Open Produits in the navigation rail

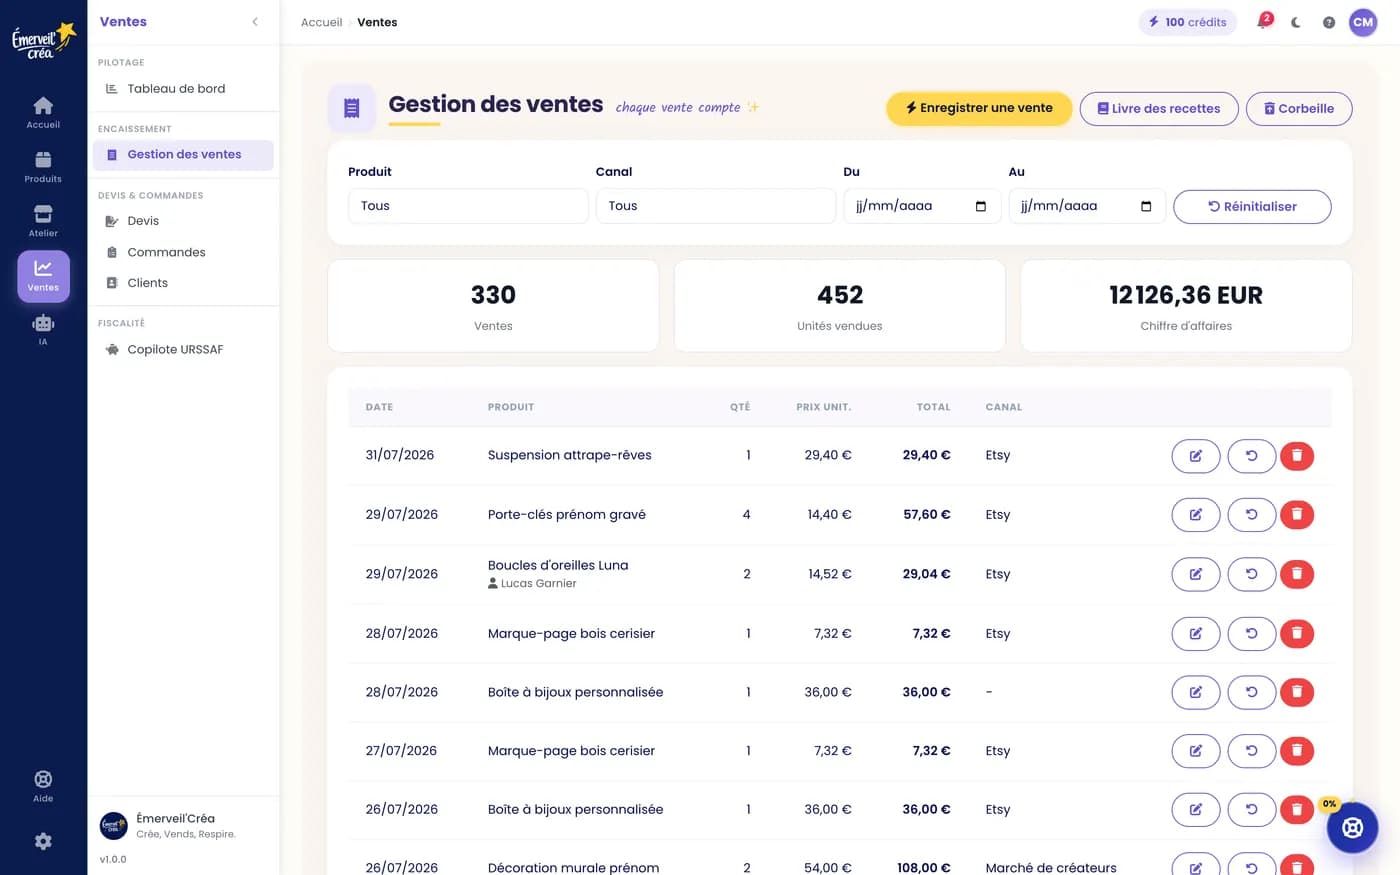[43, 167]
